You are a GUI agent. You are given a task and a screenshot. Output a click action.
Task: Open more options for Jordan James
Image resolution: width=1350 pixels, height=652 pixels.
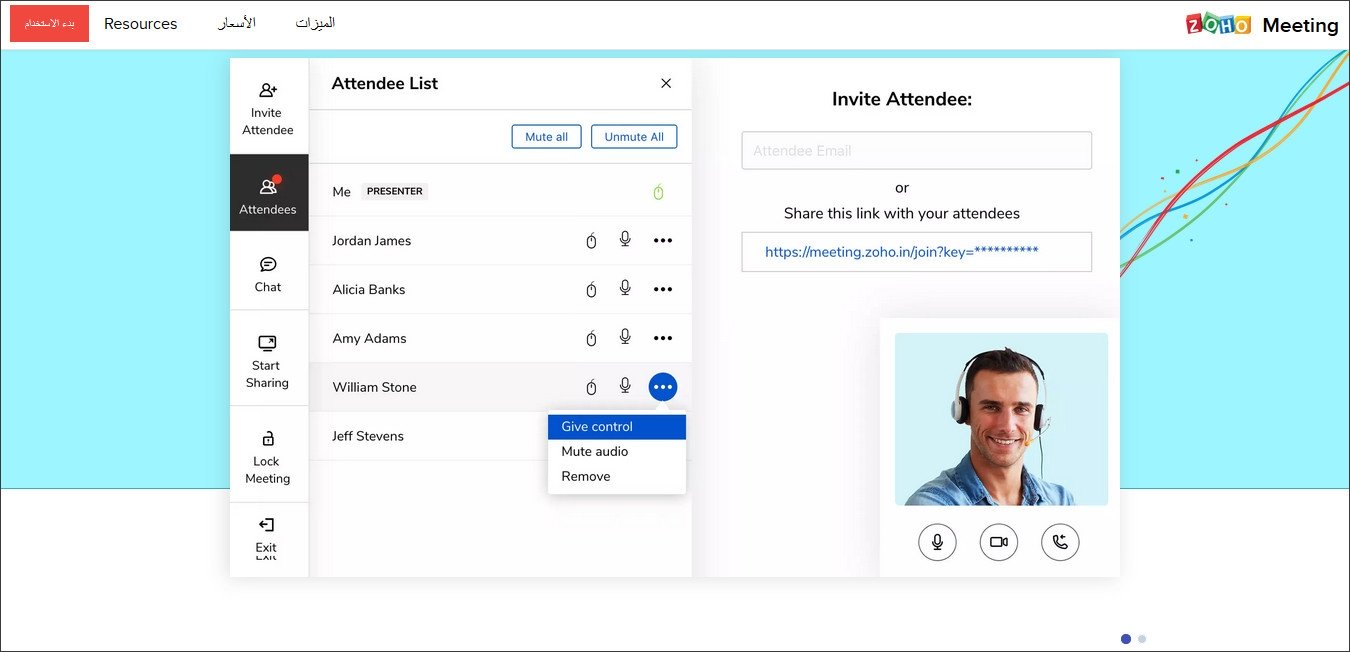pyautogui.click(x=662, y=240)
